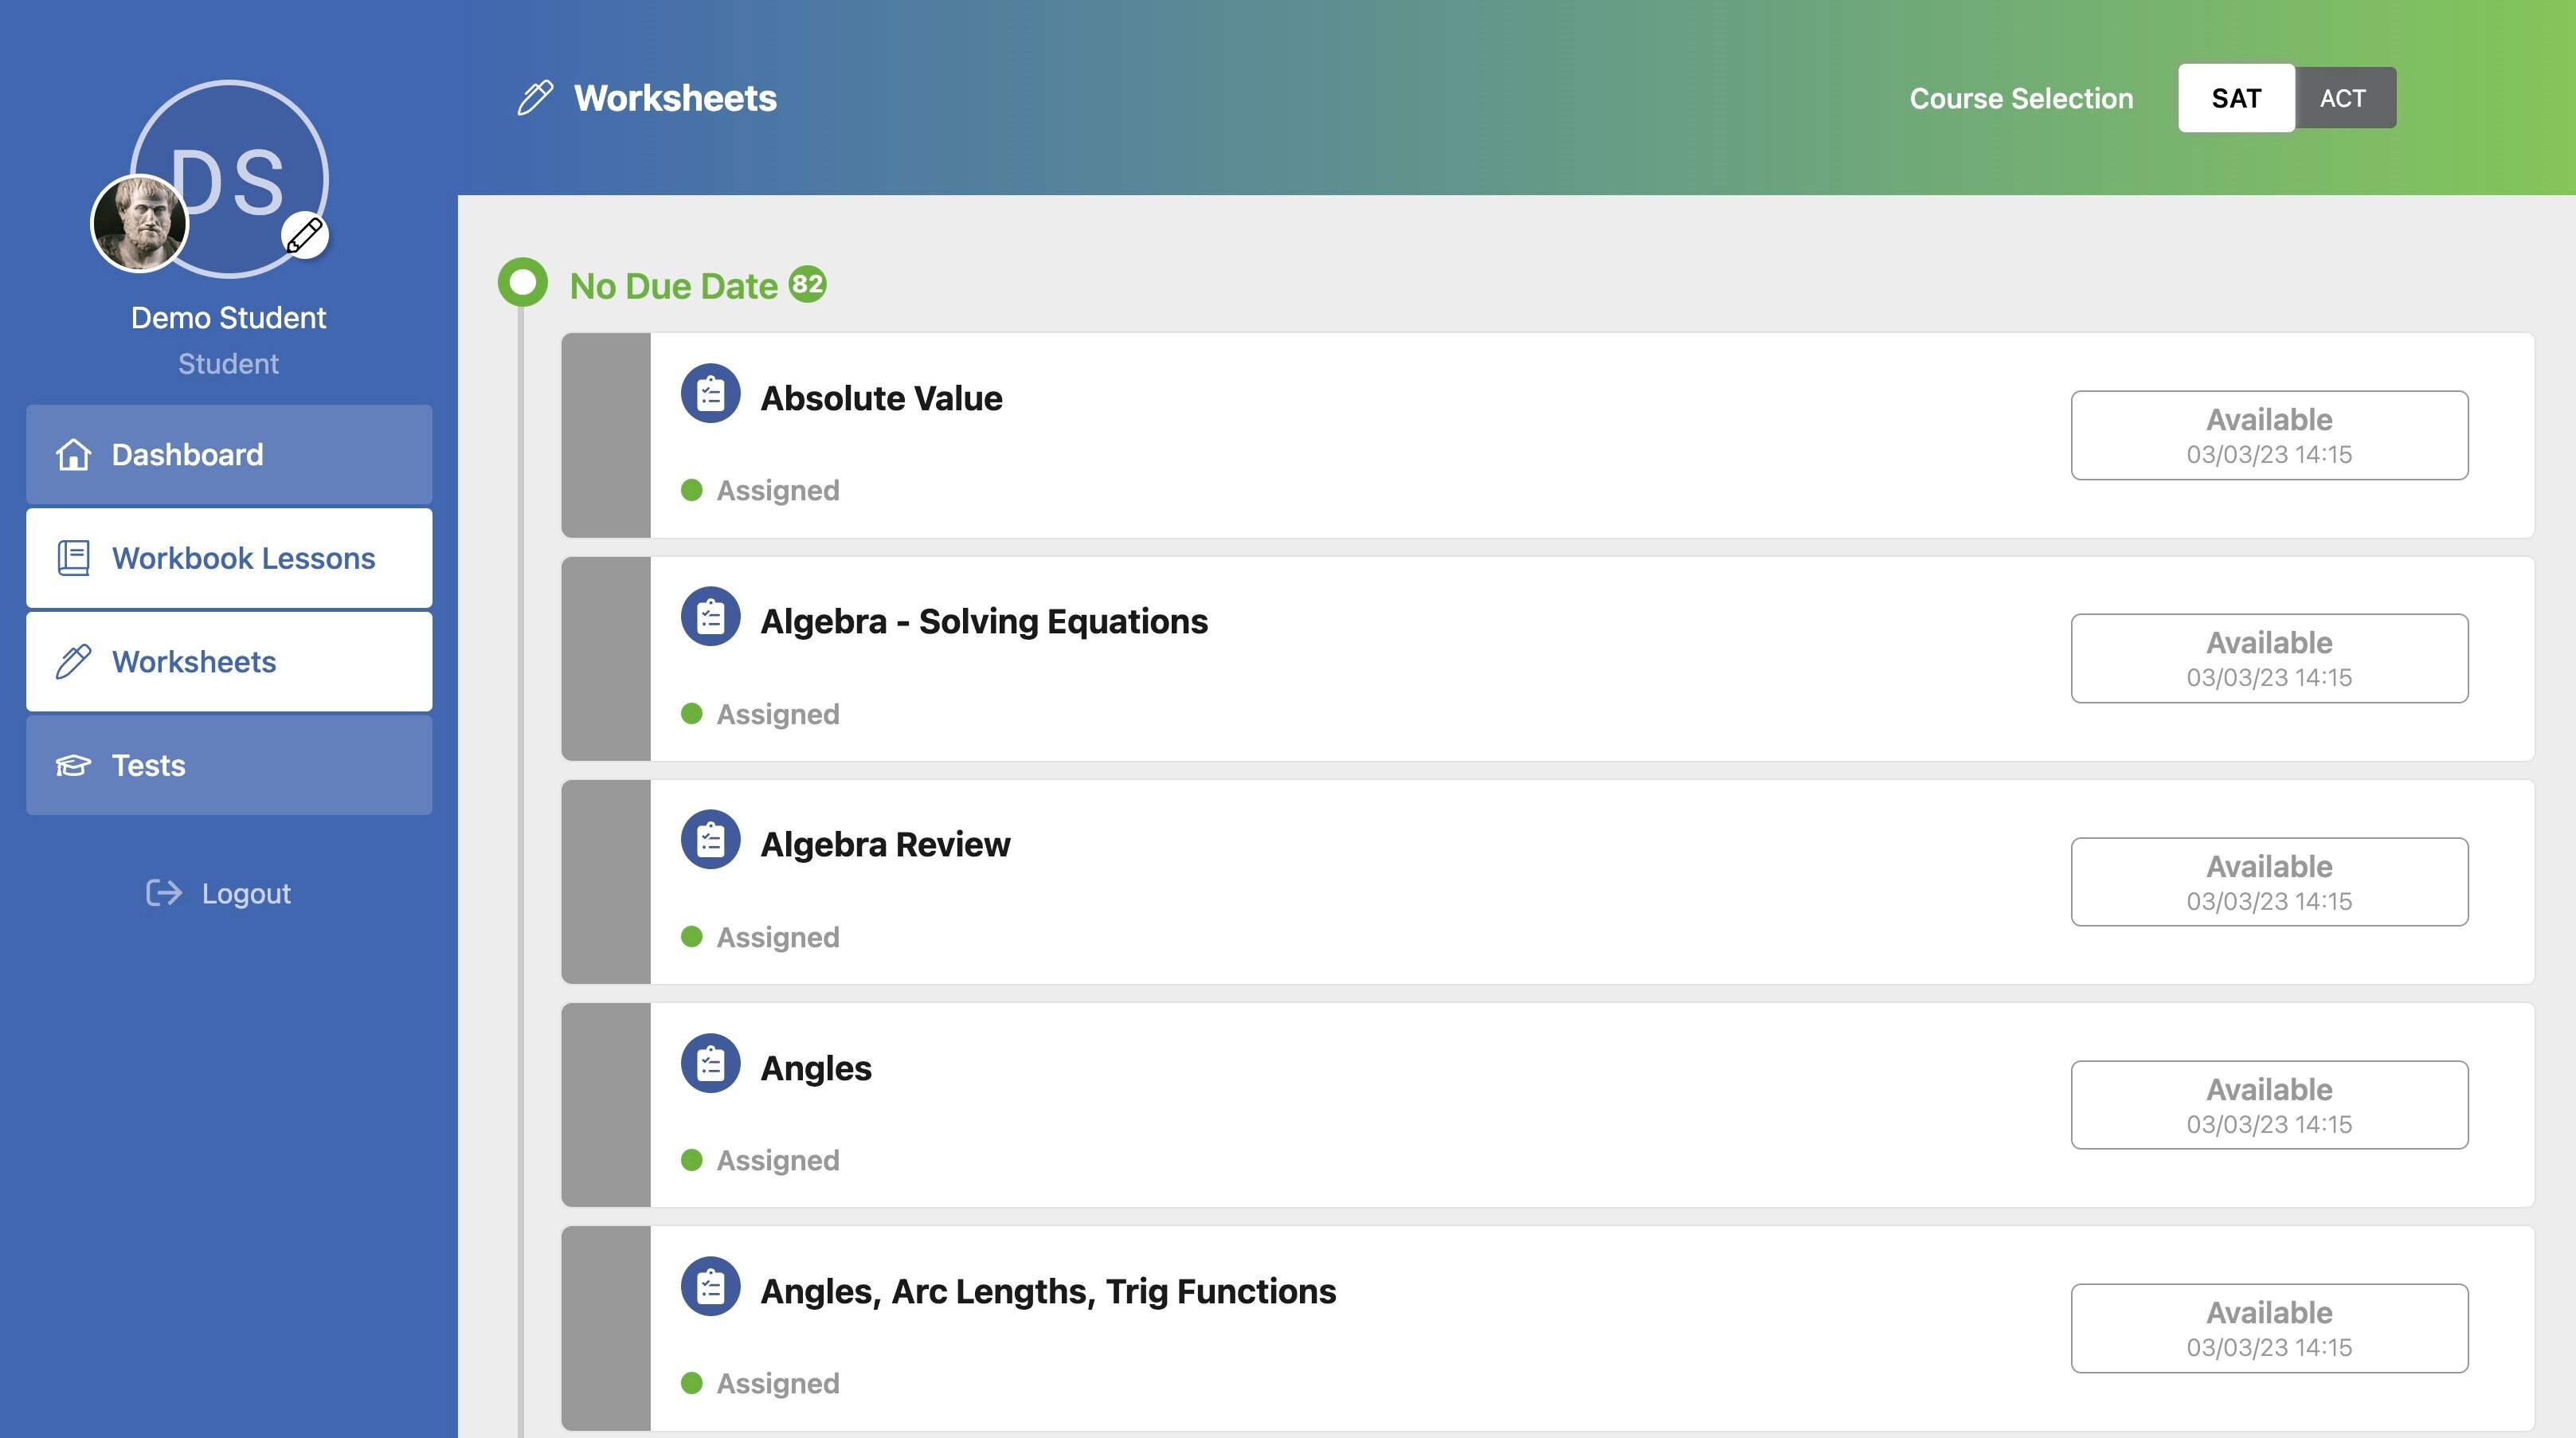Switch course selection to ACT
Viewport: 2576px width, 1438px height.
[2343, 98]
